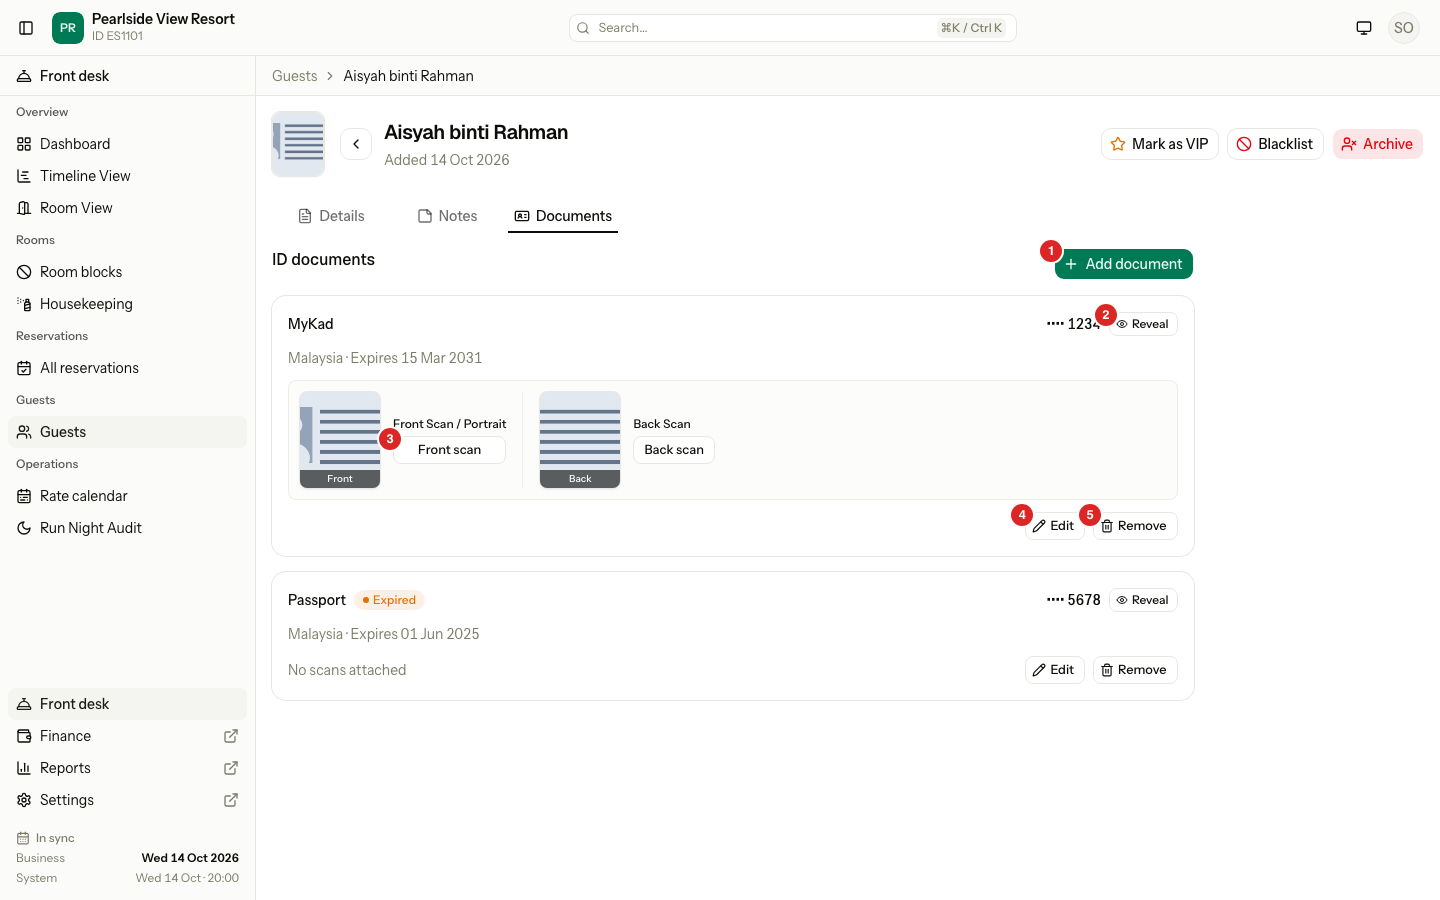Go back using the chevron button
1440x900 pixels.
(356, 144)
